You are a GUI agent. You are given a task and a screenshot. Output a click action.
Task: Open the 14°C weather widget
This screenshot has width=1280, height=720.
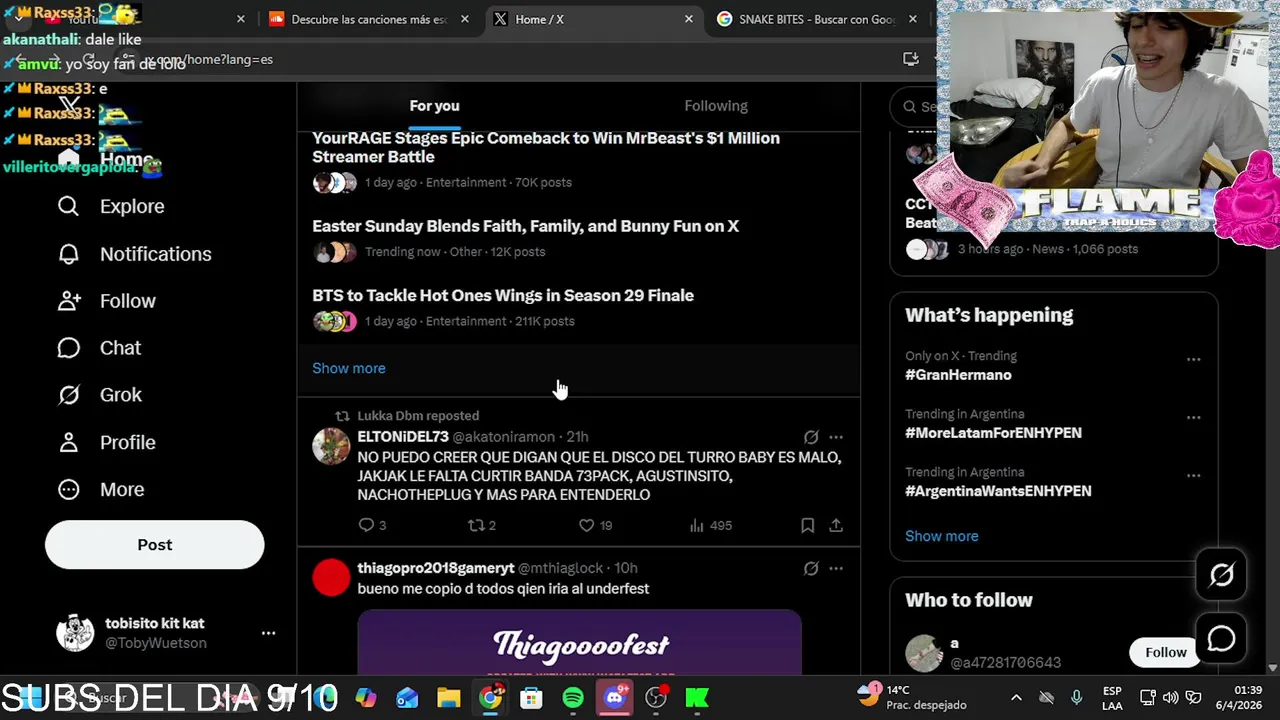(914, 697)
